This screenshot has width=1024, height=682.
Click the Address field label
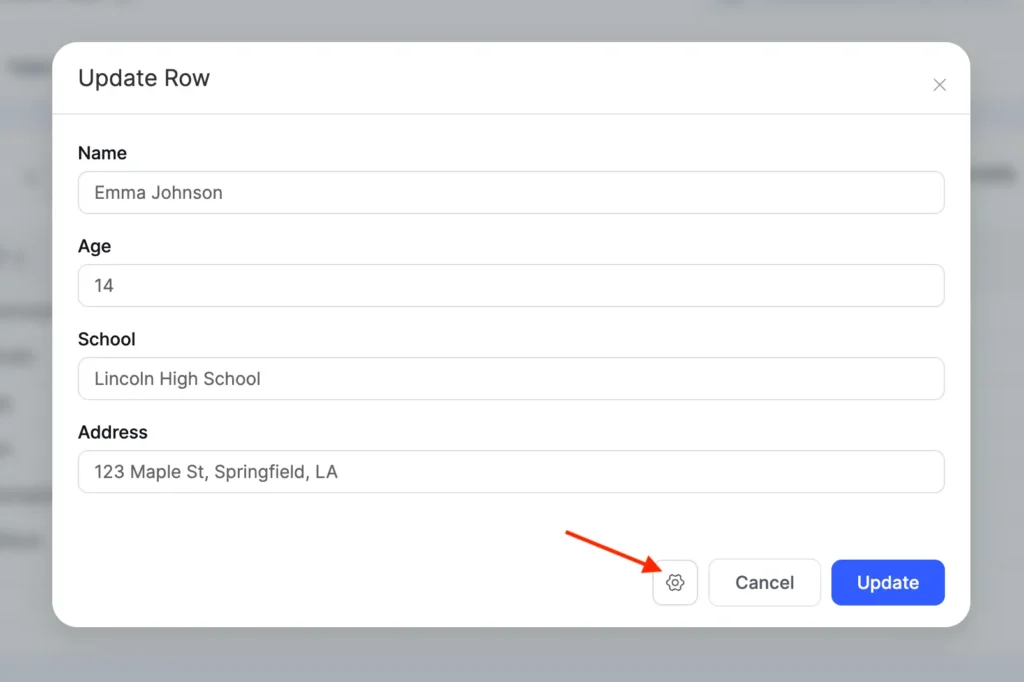pos(113,432)
